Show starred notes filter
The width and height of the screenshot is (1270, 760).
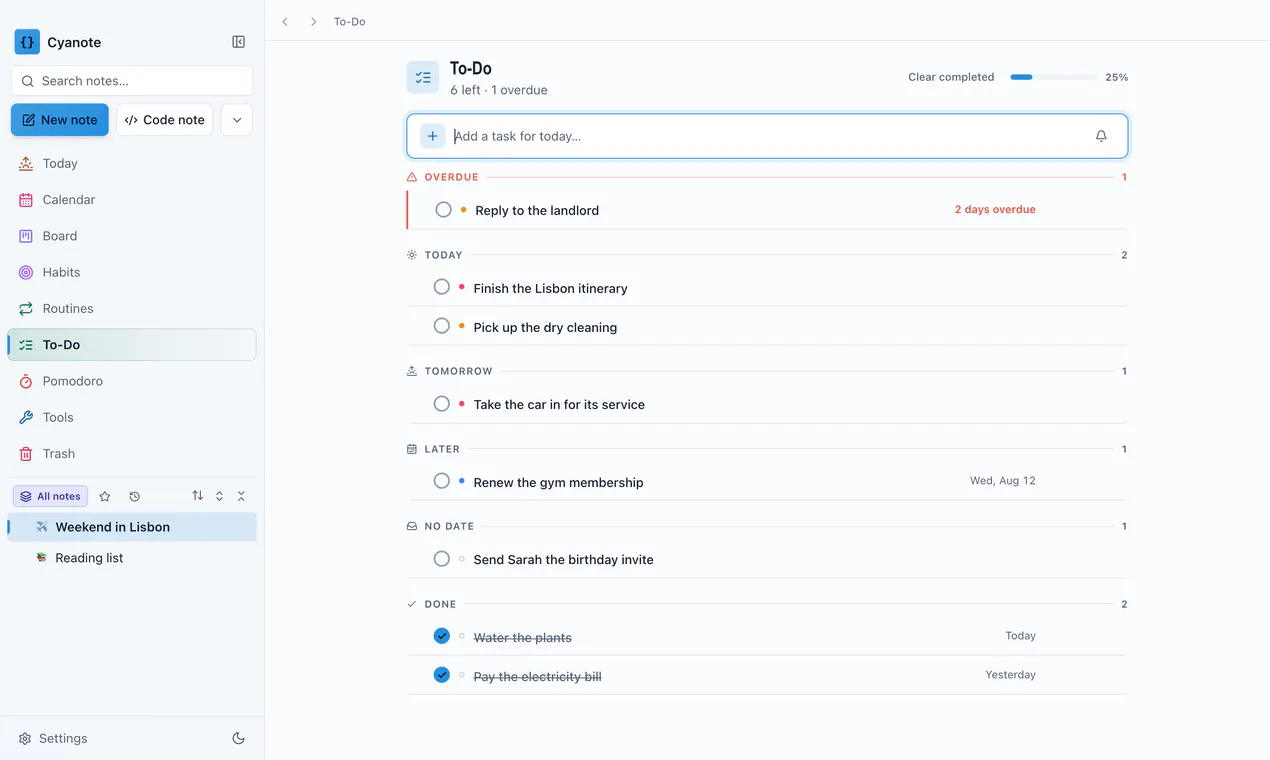[x=105, y=496]
